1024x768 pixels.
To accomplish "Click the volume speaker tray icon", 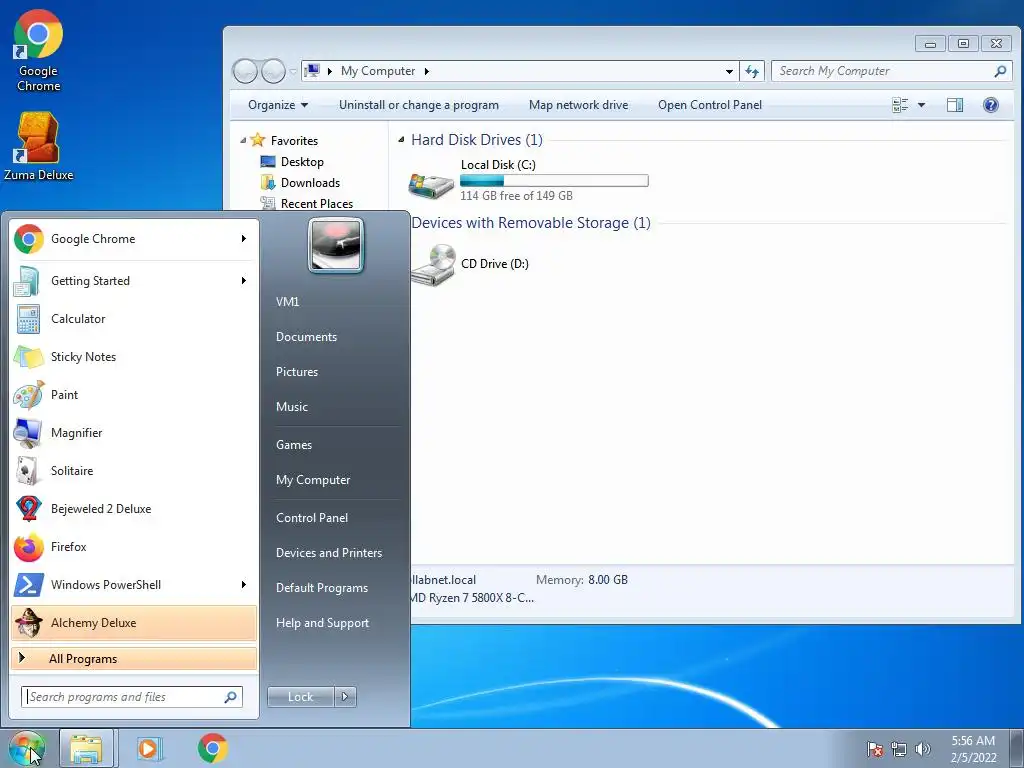I will [x=923, y=748].
